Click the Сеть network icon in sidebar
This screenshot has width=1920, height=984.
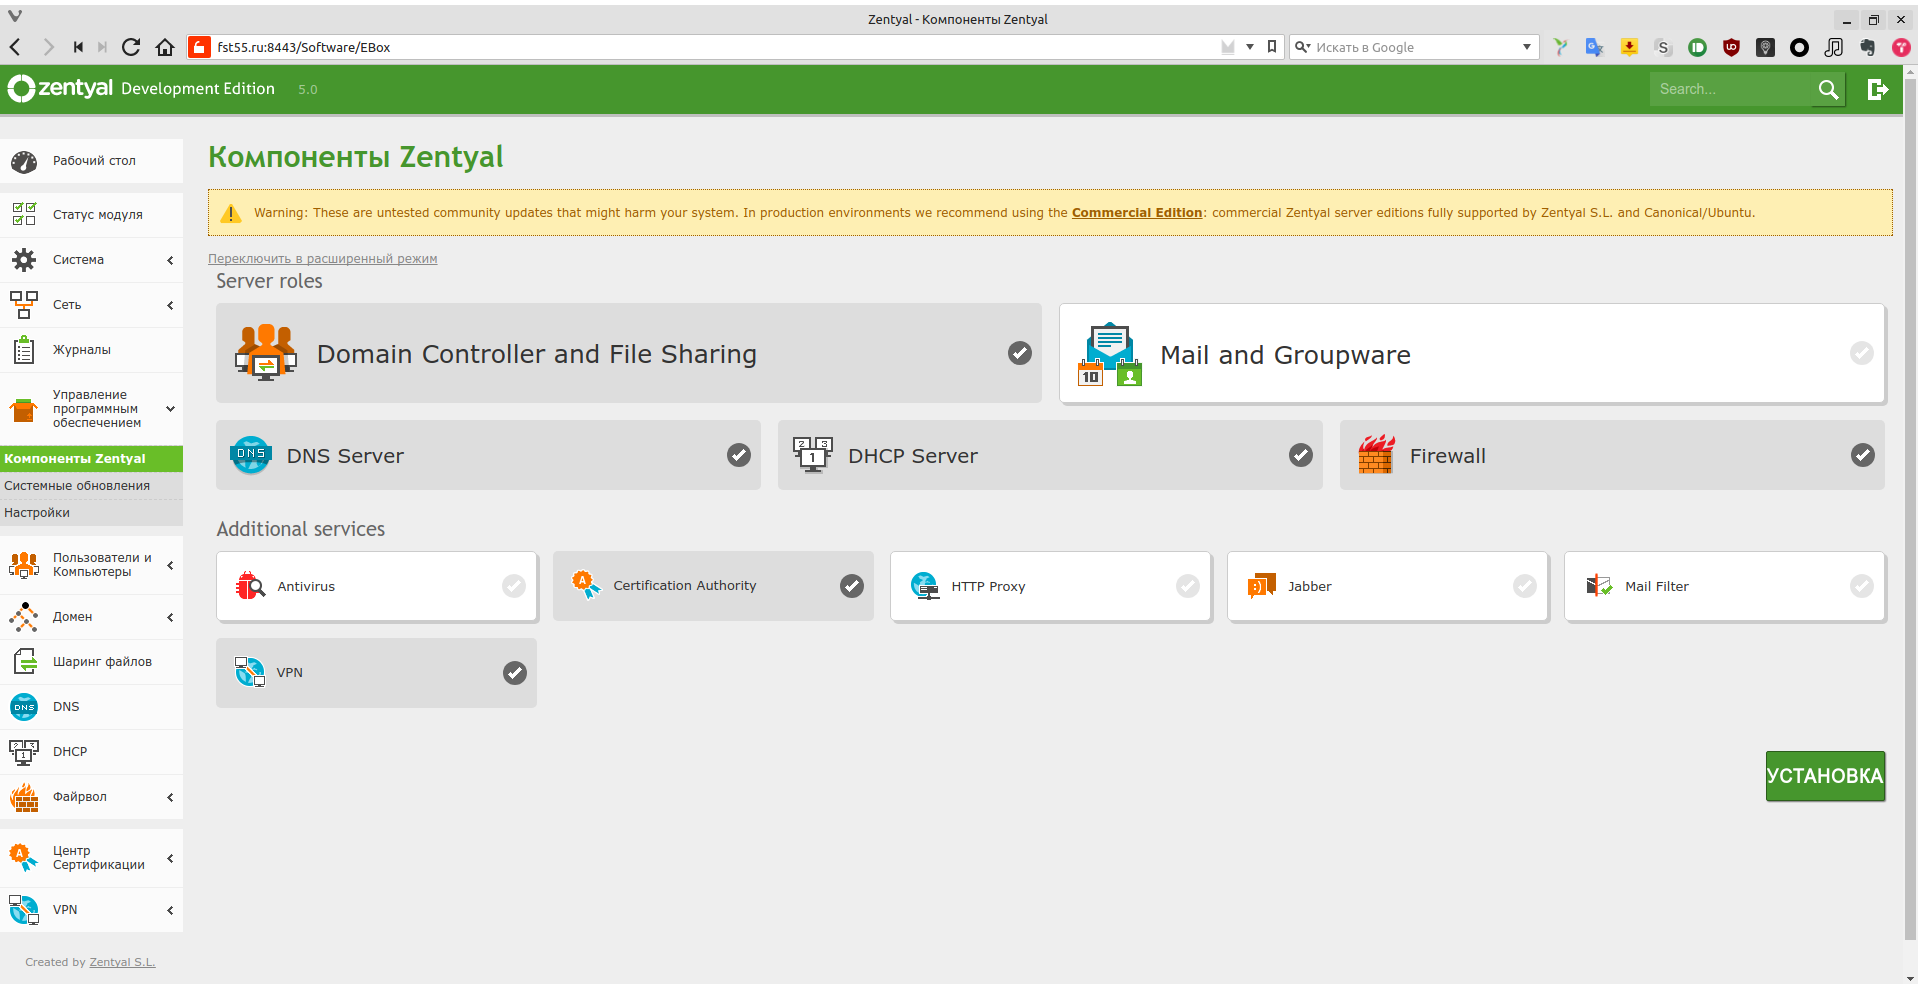click(24, 305)
